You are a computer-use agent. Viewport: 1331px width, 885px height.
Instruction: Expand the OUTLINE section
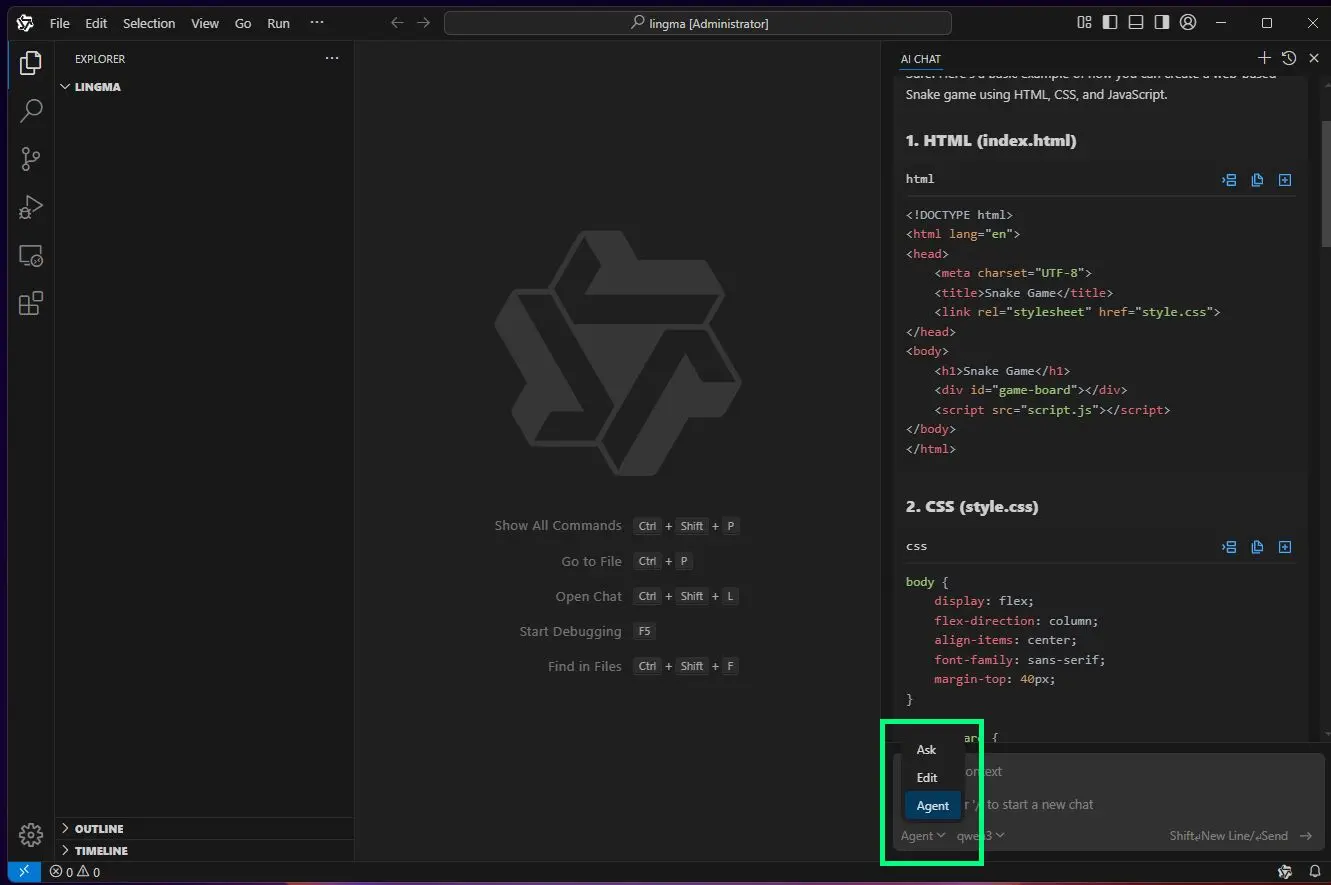pos(98,829)
